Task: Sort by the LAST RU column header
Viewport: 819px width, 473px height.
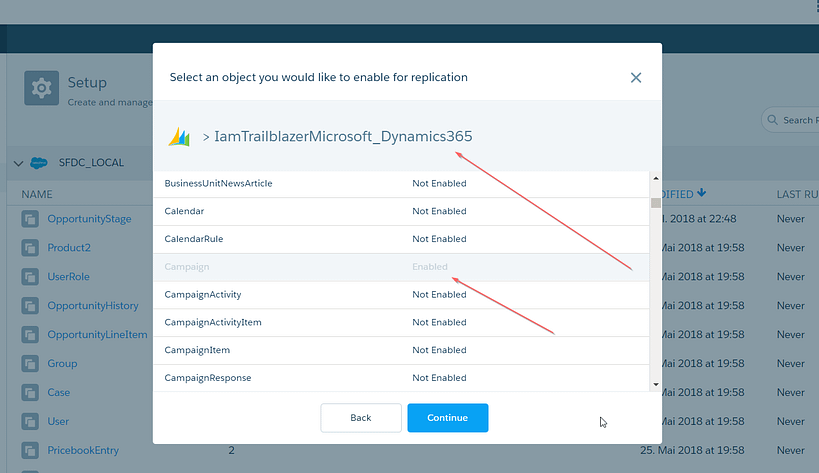Action: click(797, 195)
